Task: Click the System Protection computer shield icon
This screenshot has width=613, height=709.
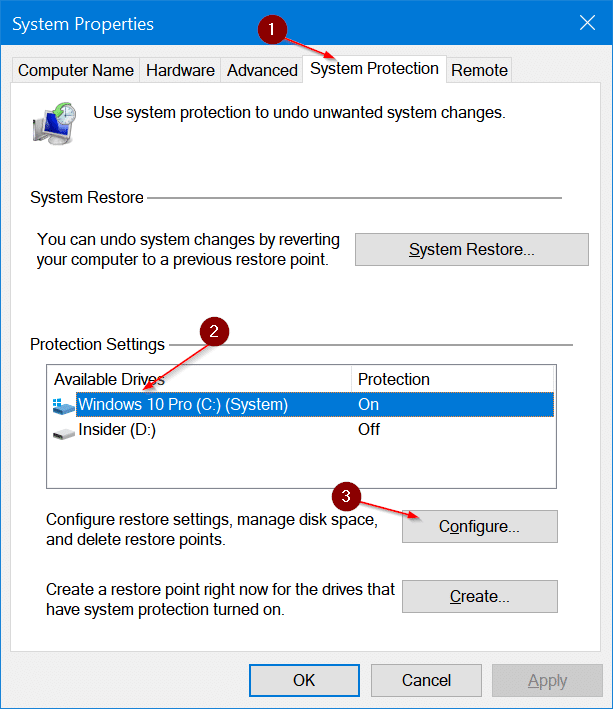Action: [x=55, y=121]
